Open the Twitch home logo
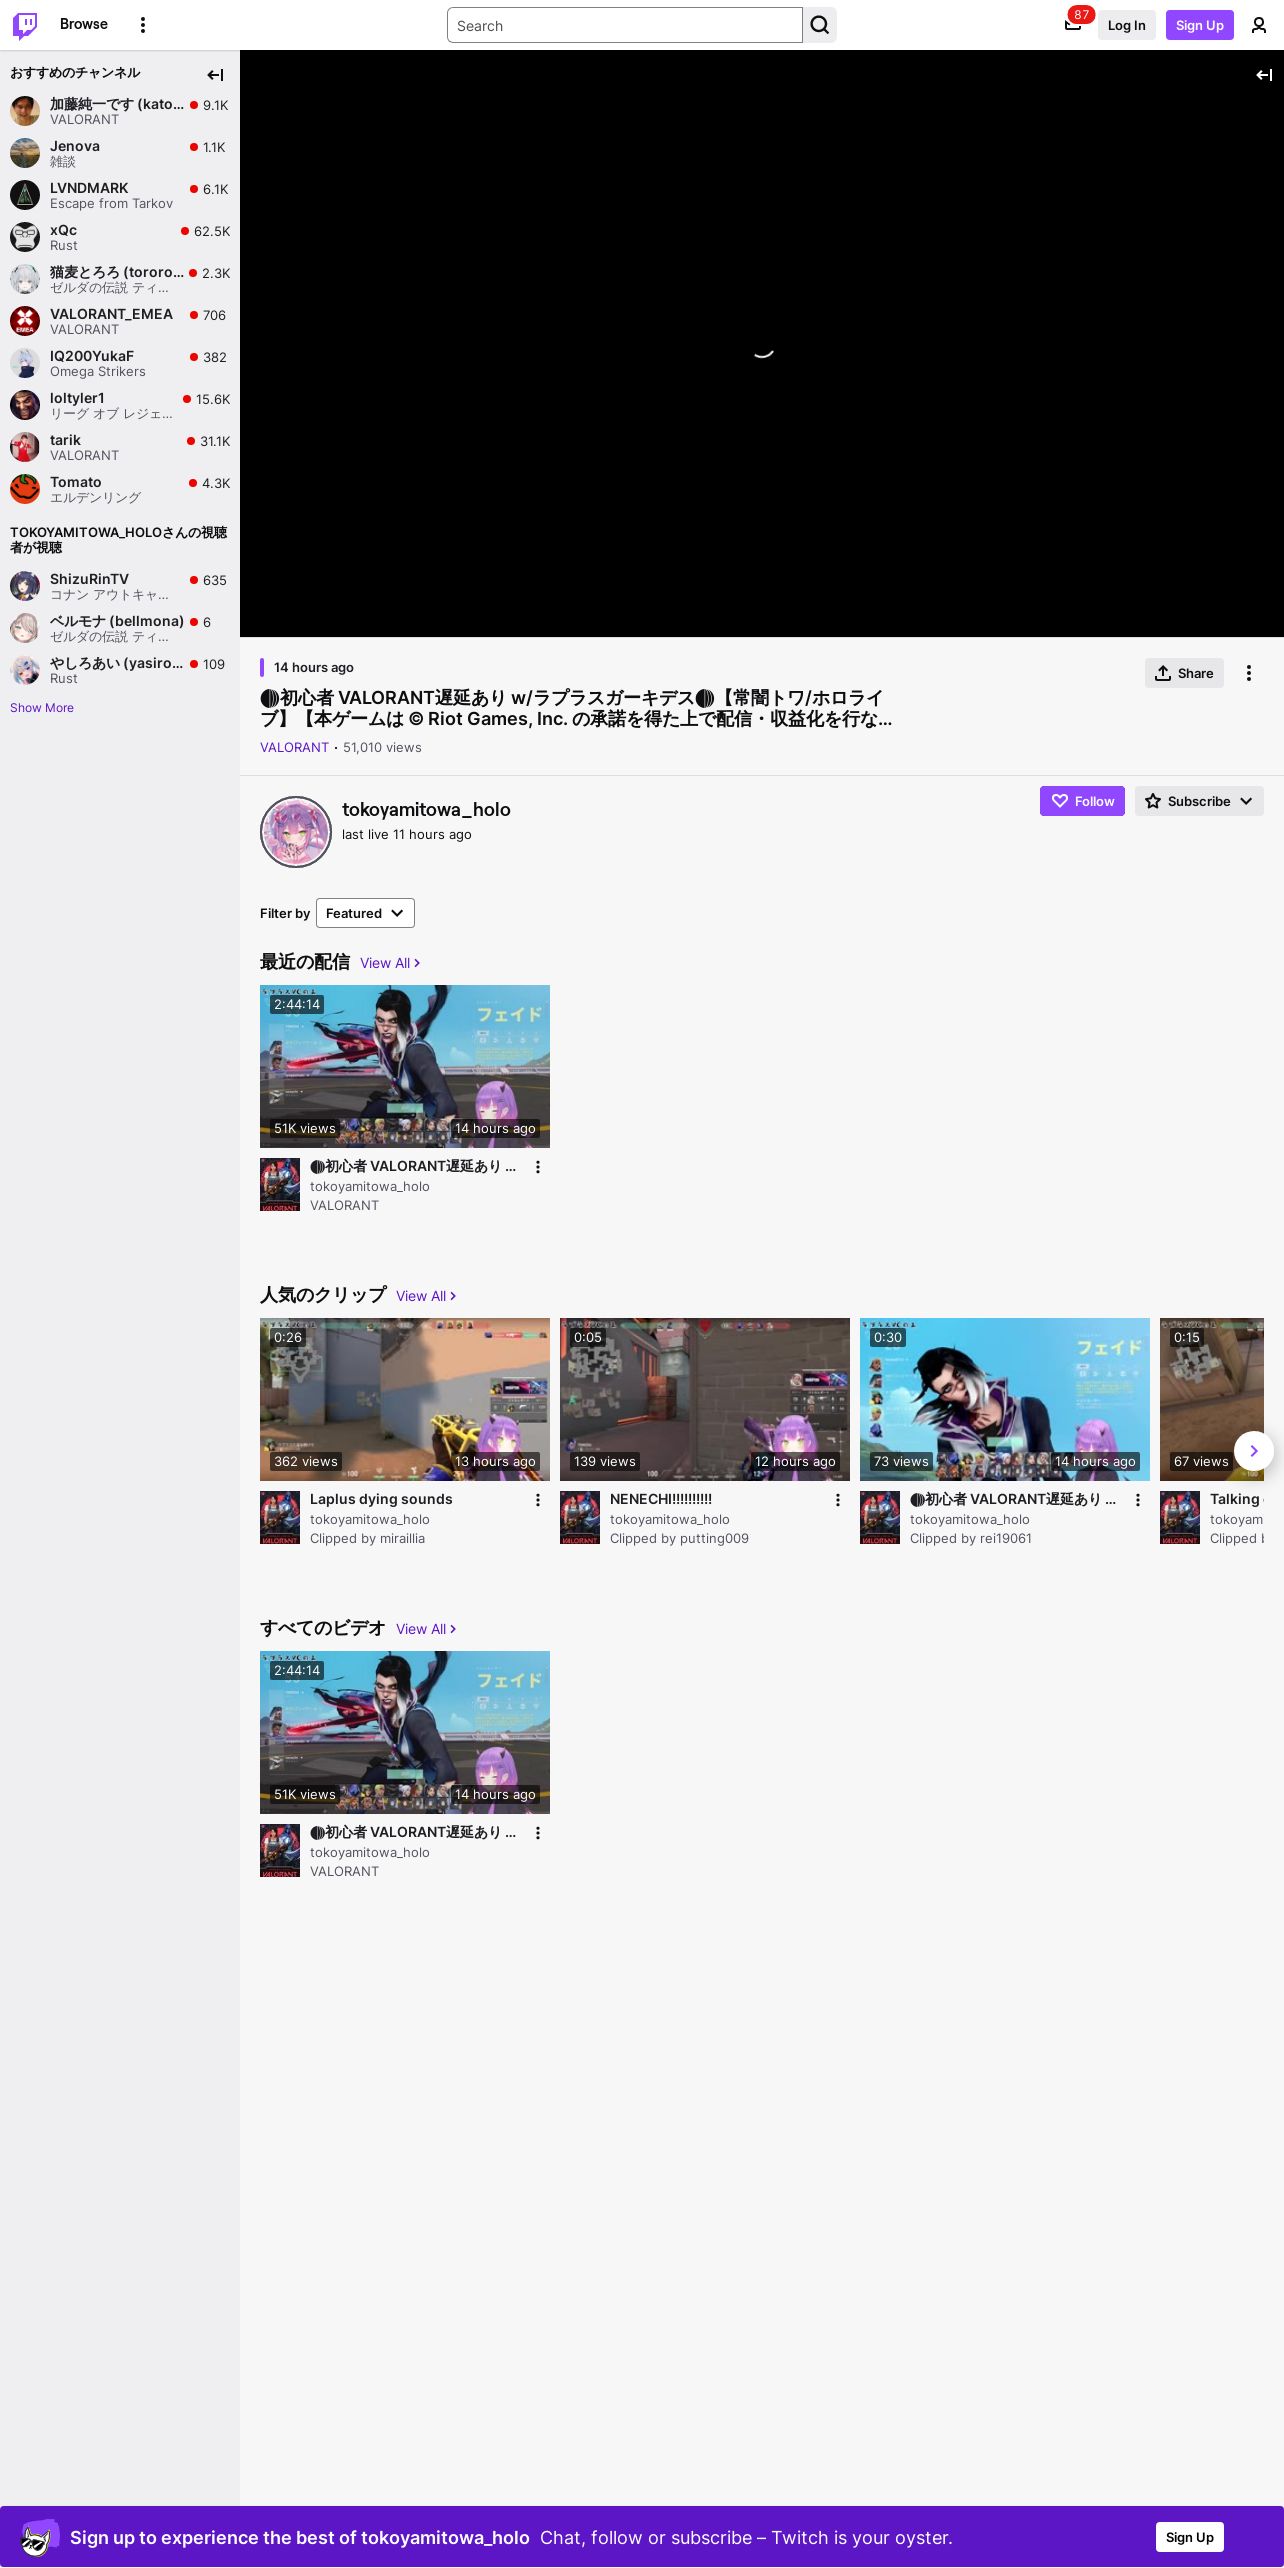The height and width of the screenshot is (2568, 1284). click(x=25, y=25)
